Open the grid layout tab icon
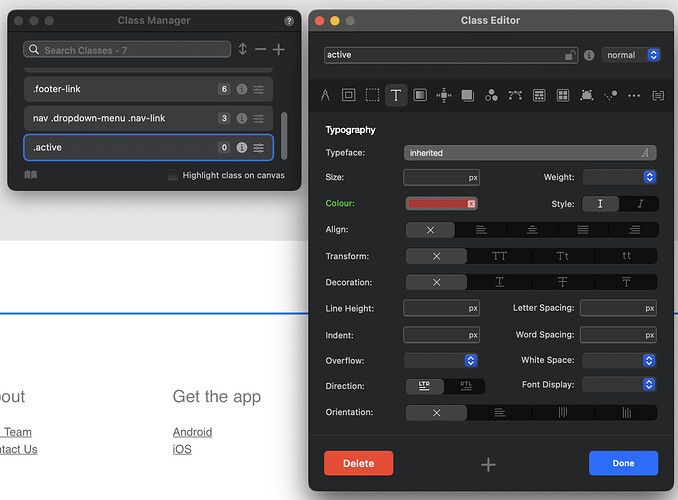Screen dimensions: 678x500 click(x=563, y=95)
